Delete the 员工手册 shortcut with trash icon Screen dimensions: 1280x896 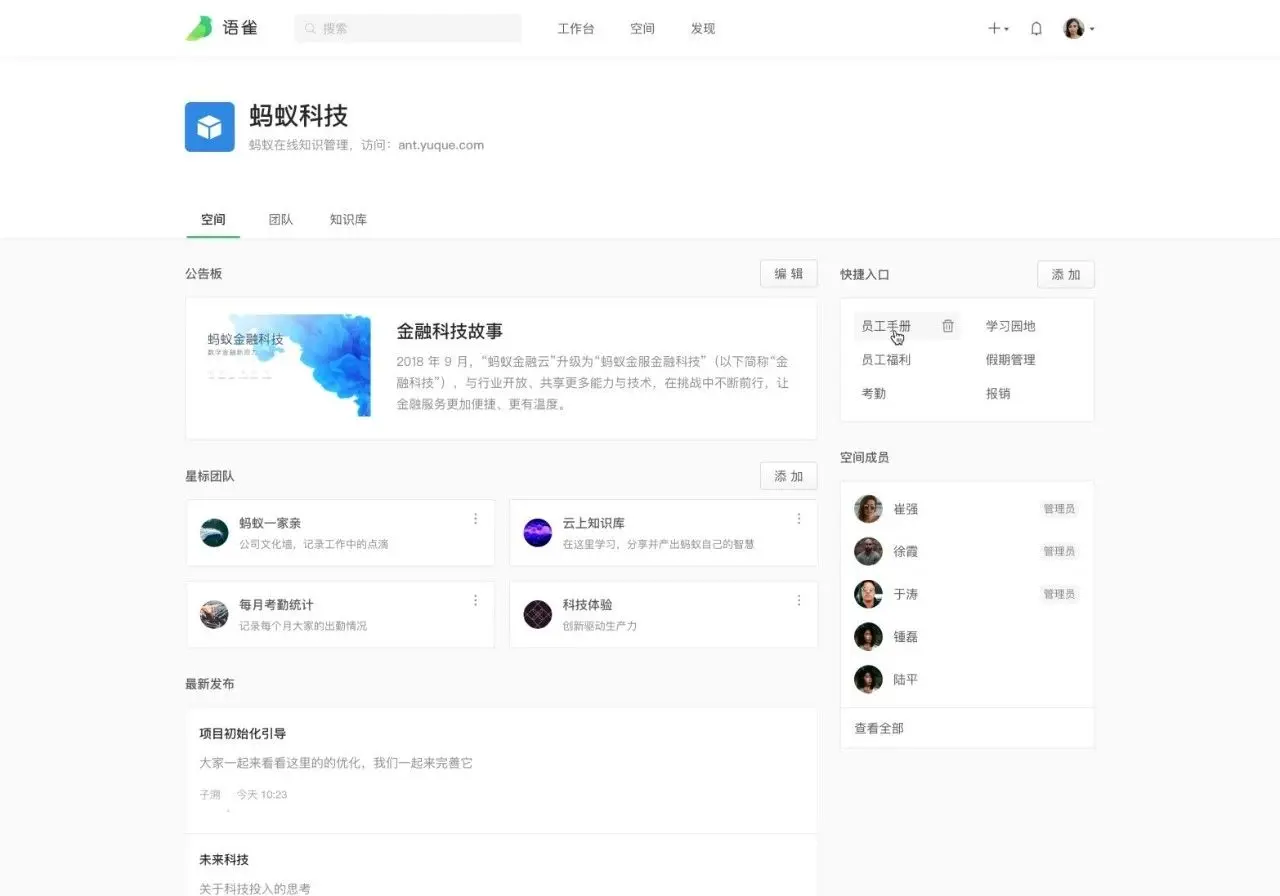tap(948, 326)
